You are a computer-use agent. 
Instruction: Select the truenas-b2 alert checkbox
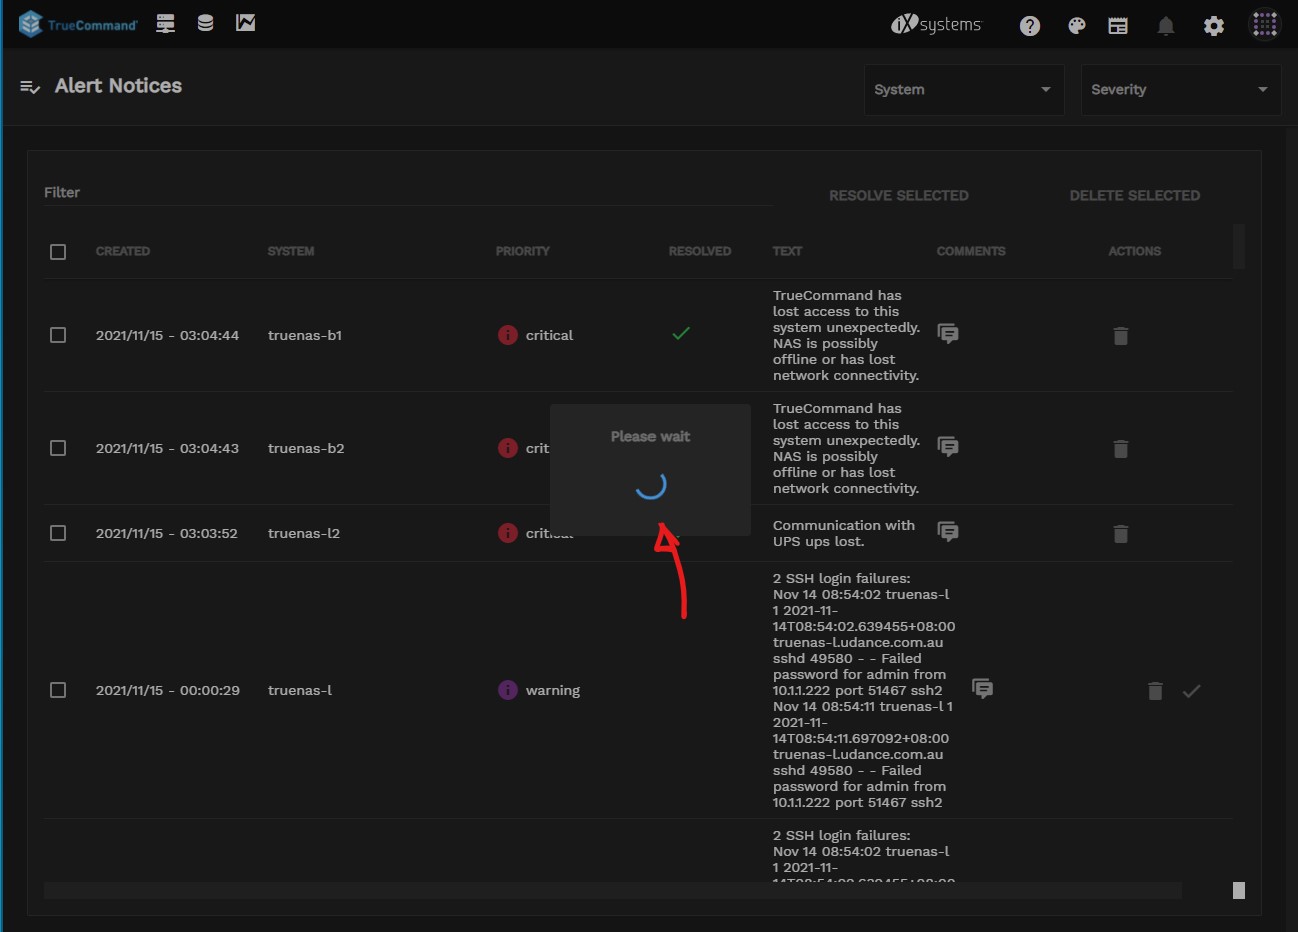coord(58,448)
